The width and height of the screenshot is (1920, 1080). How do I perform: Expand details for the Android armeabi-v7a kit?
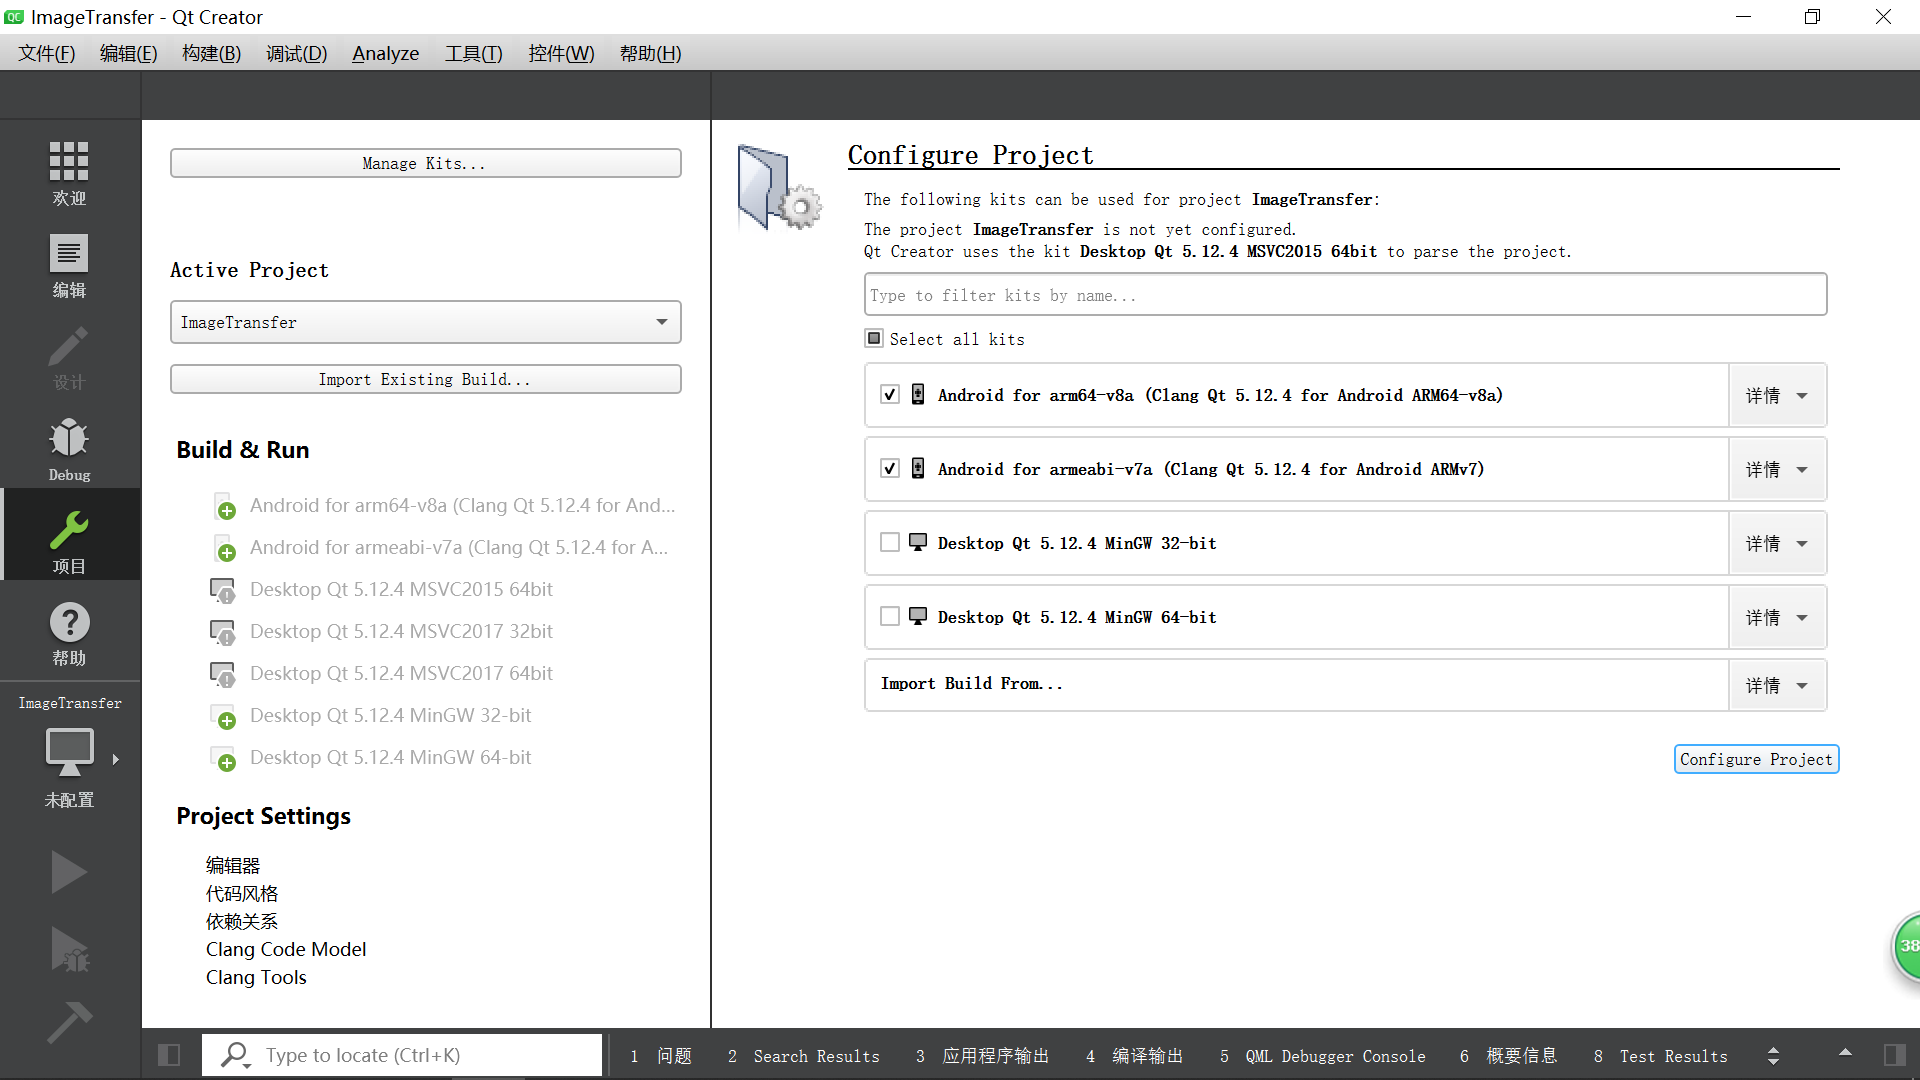[1777, 469]
